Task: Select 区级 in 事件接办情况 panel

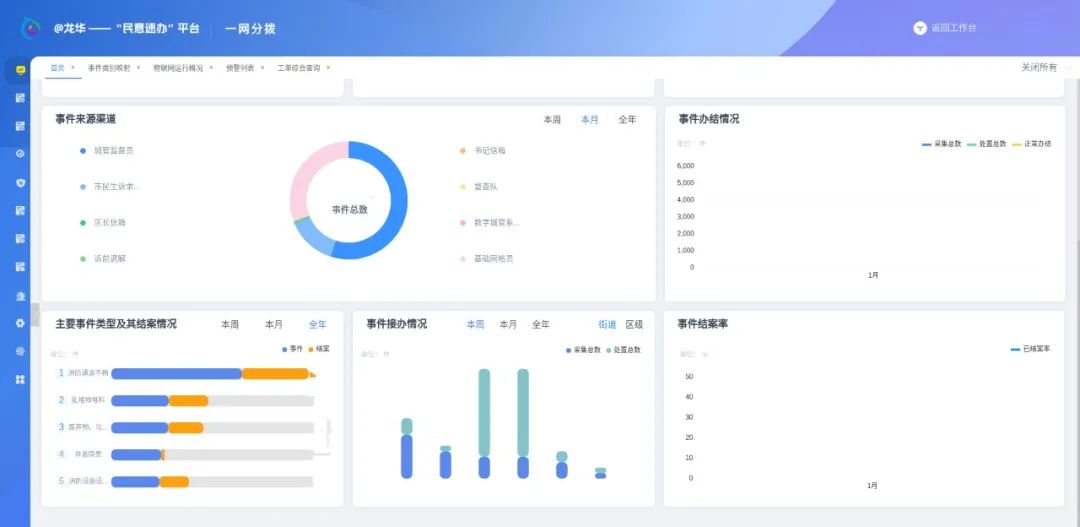Action: pyautogui.click(x=634, y=325)
